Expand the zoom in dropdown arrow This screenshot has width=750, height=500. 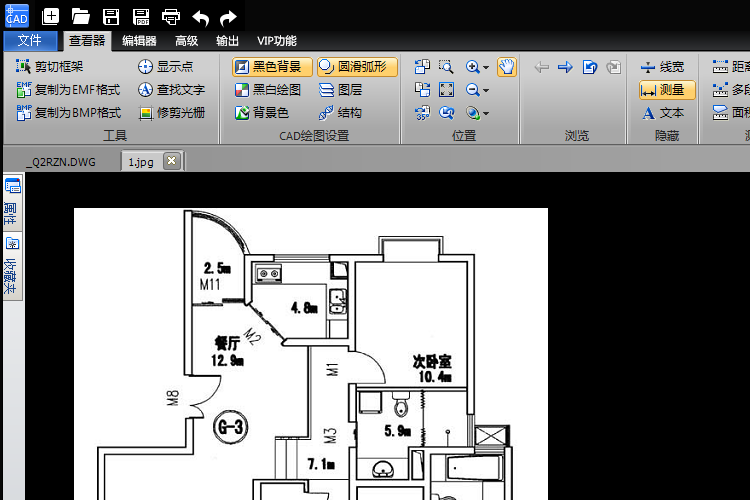[486, 67]
